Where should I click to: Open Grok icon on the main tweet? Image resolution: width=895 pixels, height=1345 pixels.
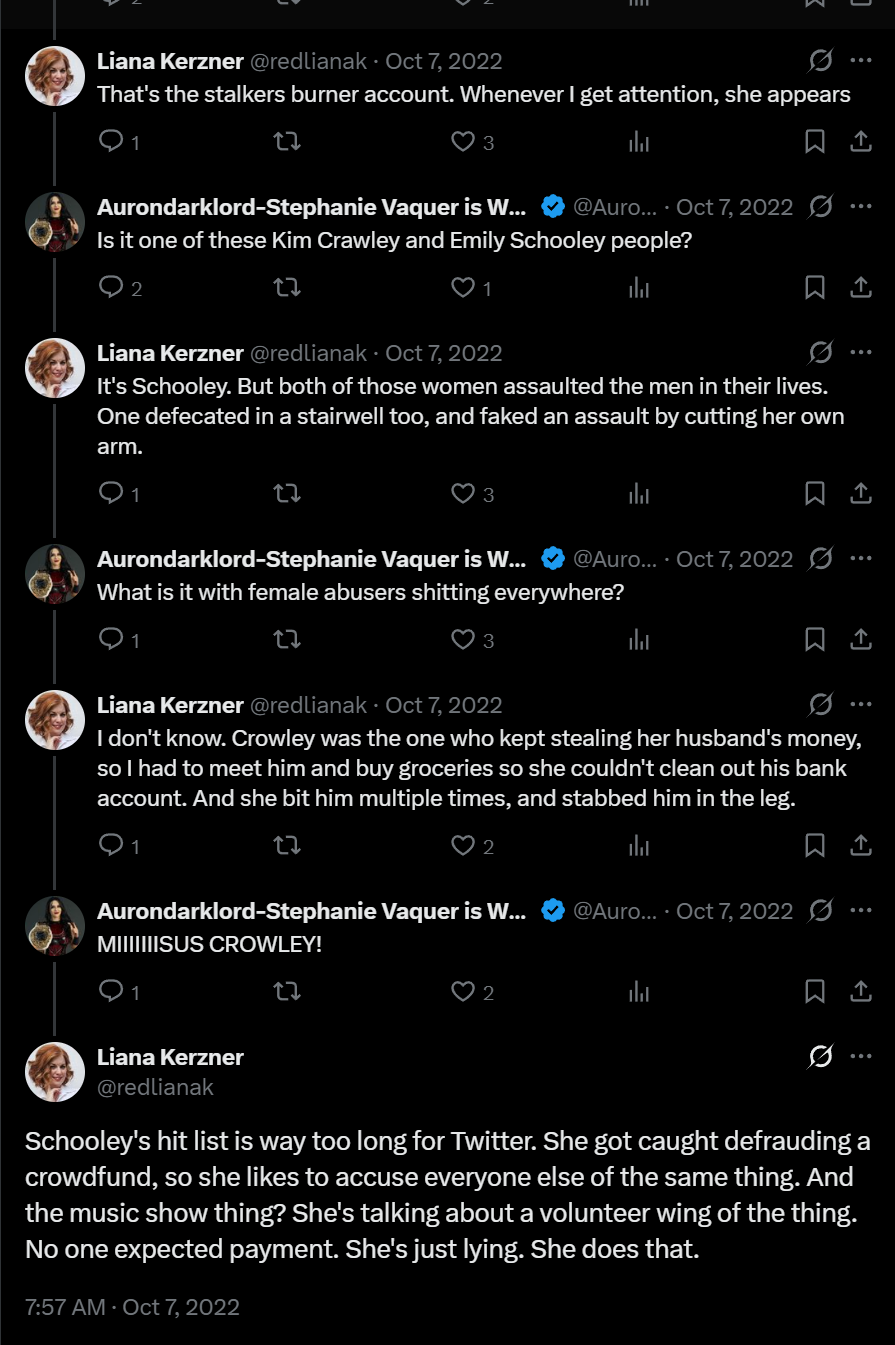[820, 1057]
